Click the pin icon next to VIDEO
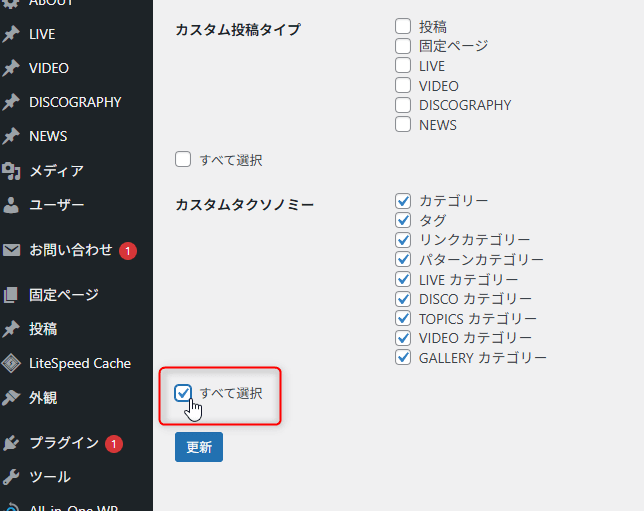644x511 pixels. (11, 68)
